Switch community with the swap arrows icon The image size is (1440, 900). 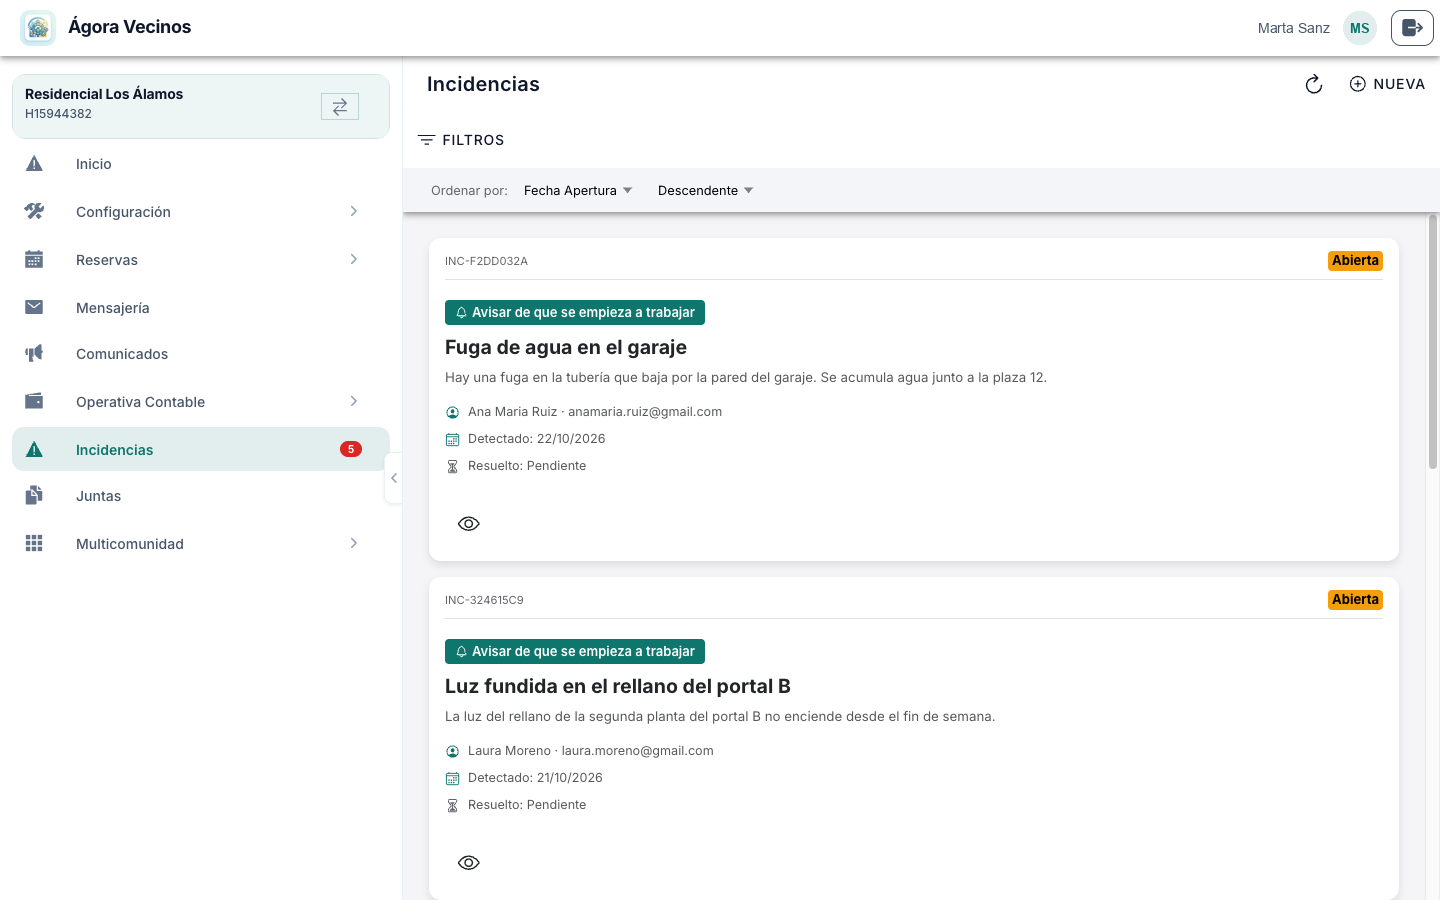340,106
